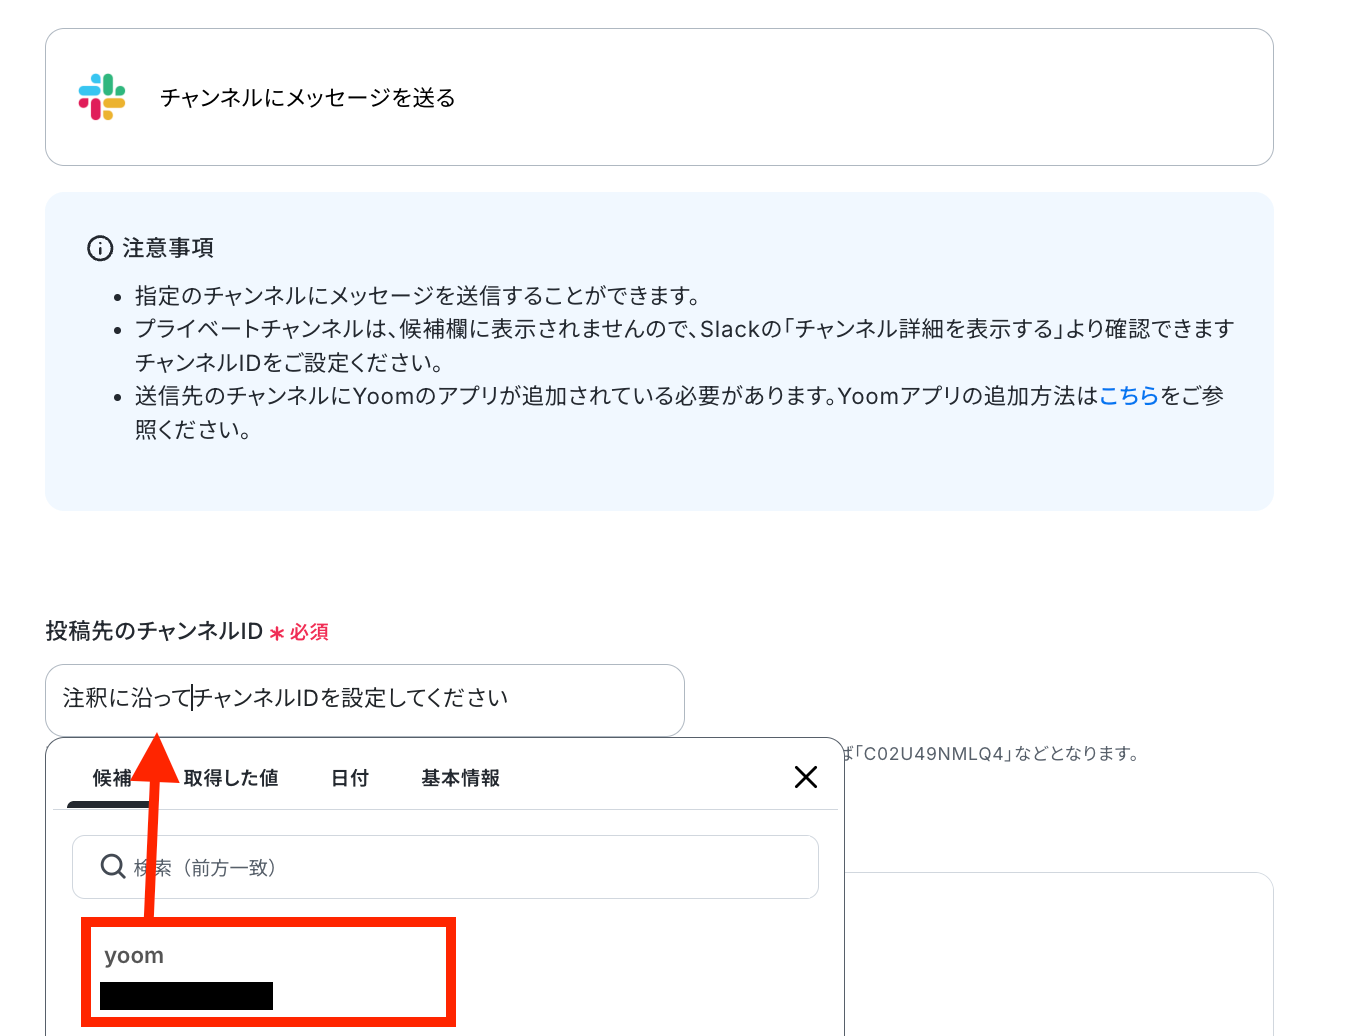1348x1036 pixels.
Task: Click the 注意事項 heading
Action: [168, 248]
